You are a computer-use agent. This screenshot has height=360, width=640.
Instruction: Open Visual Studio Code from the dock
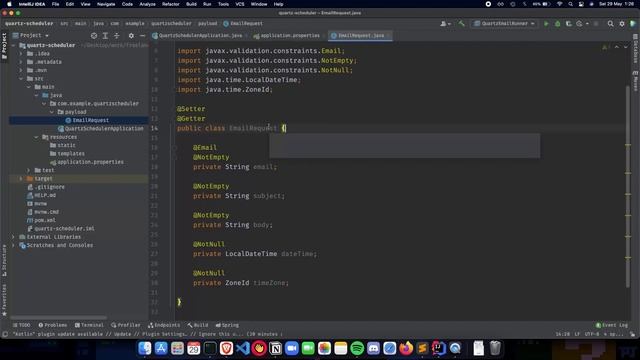click(x=243, y=348)
